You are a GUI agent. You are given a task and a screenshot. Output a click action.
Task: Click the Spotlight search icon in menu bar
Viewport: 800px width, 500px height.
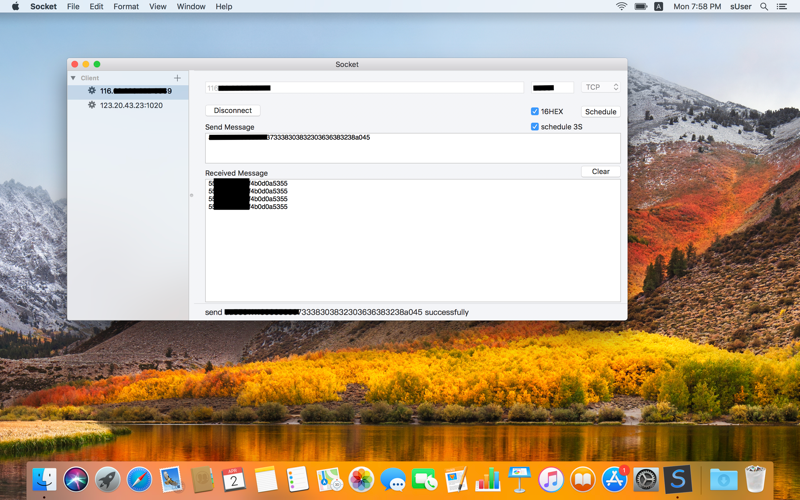764,7
